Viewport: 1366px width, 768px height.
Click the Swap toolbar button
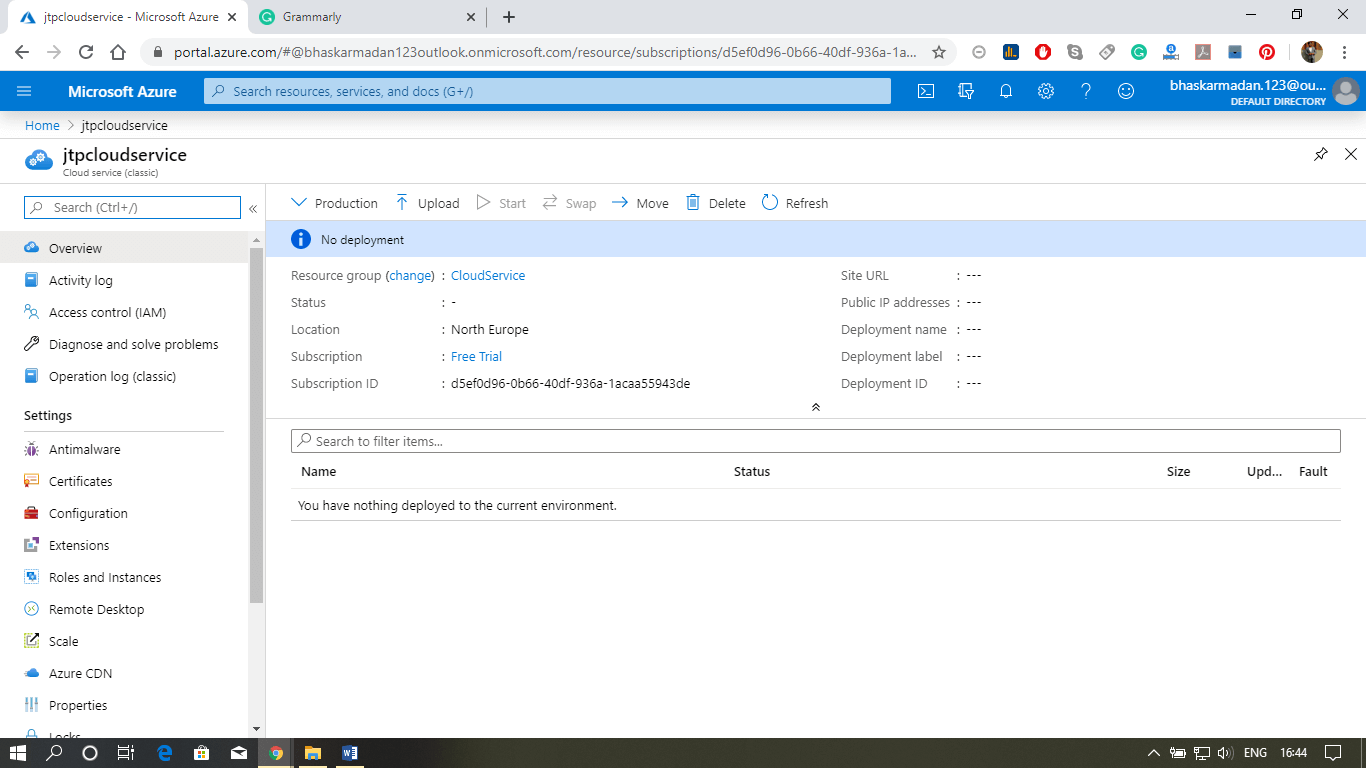coord(569,203)
